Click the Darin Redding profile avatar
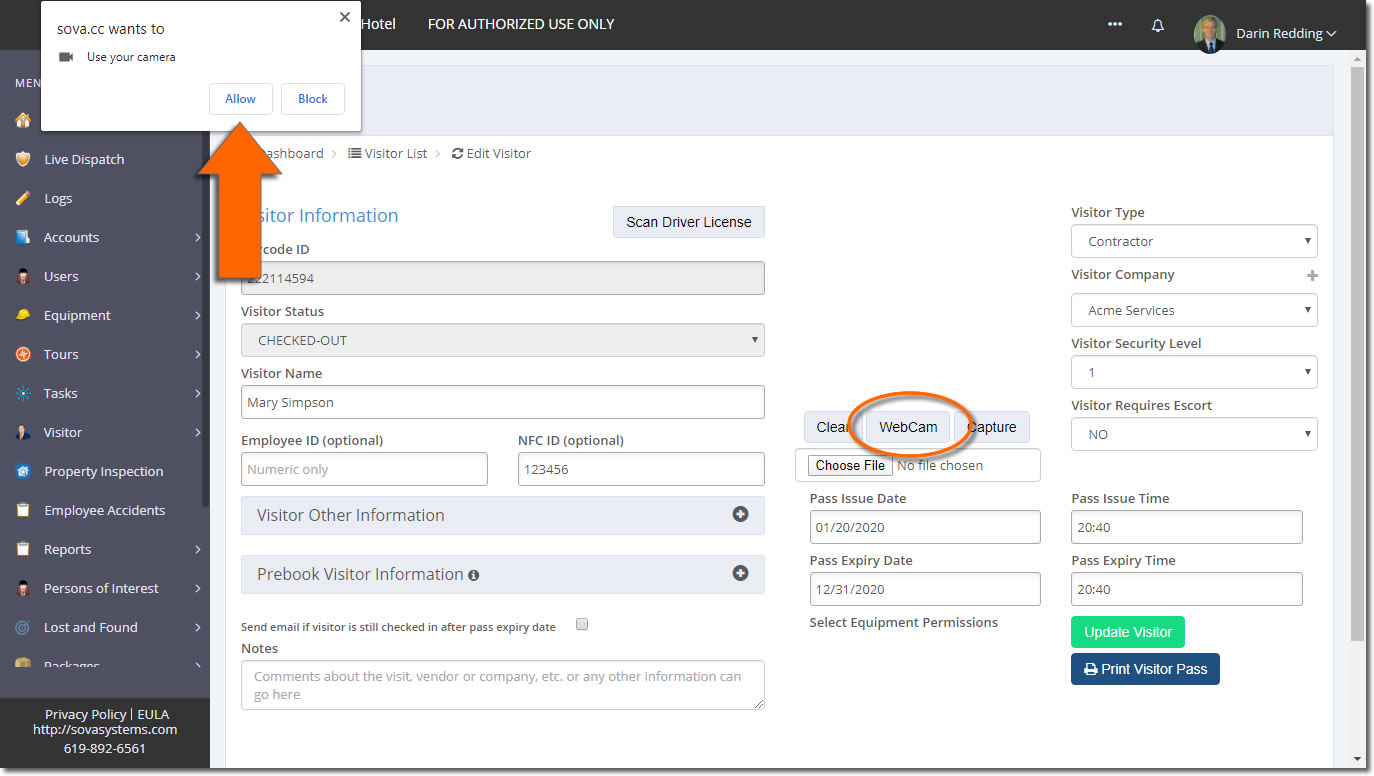 (x=1209, y=34)
